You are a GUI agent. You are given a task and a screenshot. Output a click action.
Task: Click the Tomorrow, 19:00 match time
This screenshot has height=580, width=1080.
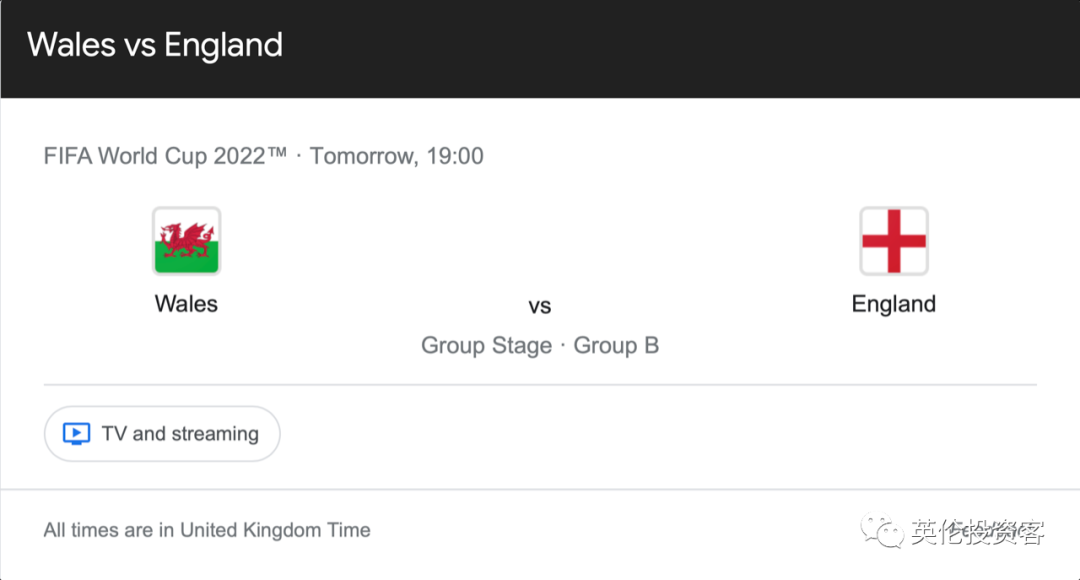[396, 156]
